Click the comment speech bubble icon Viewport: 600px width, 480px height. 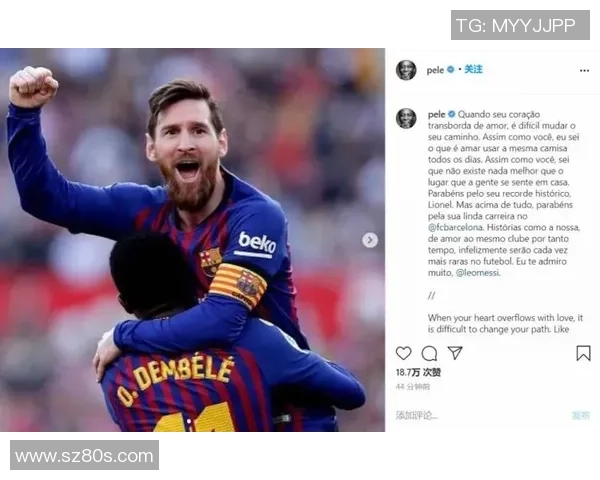pos(429,353)
